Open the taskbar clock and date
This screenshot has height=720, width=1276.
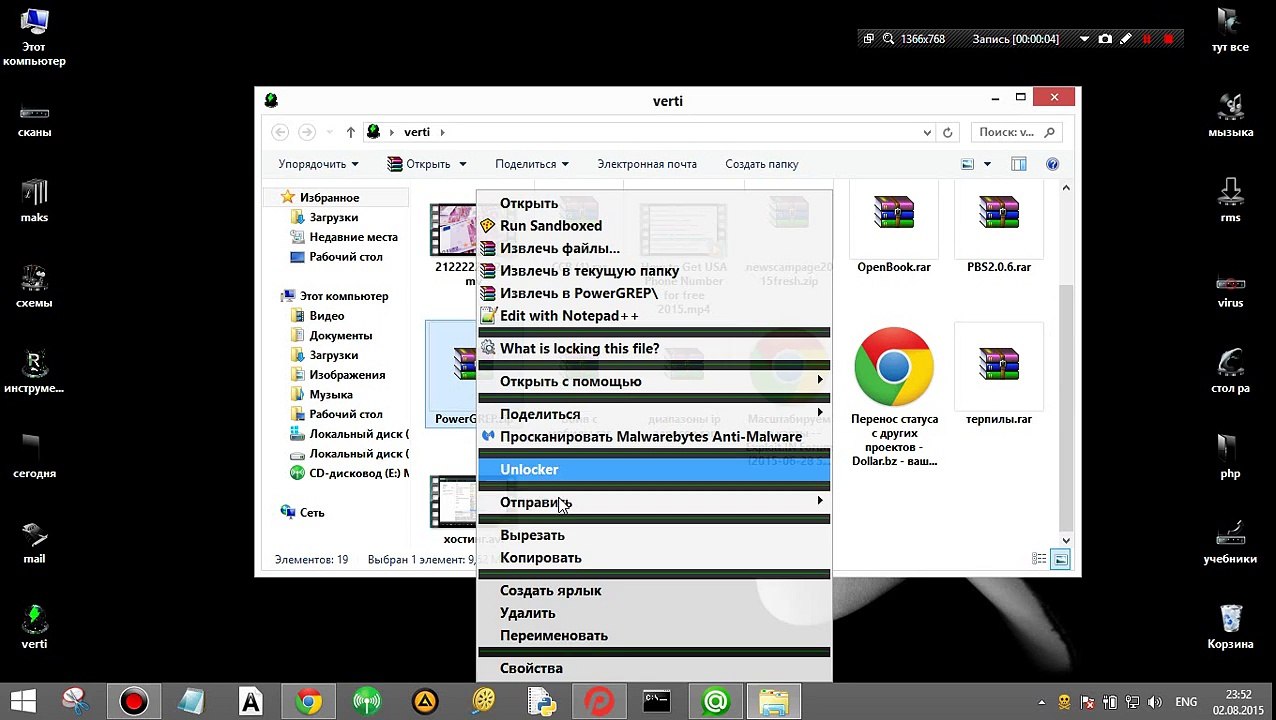click(1238, 702)
